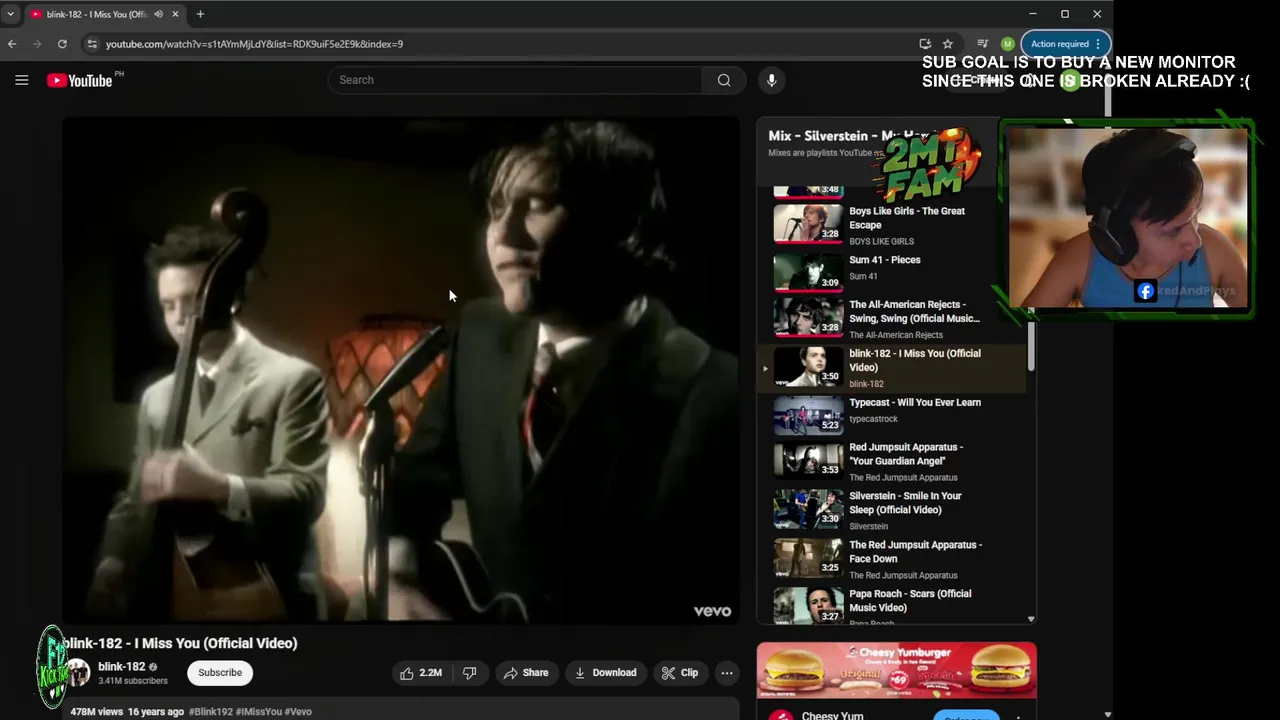
Task: Click the vevo logo on the video
Action: tap(712, 611)
